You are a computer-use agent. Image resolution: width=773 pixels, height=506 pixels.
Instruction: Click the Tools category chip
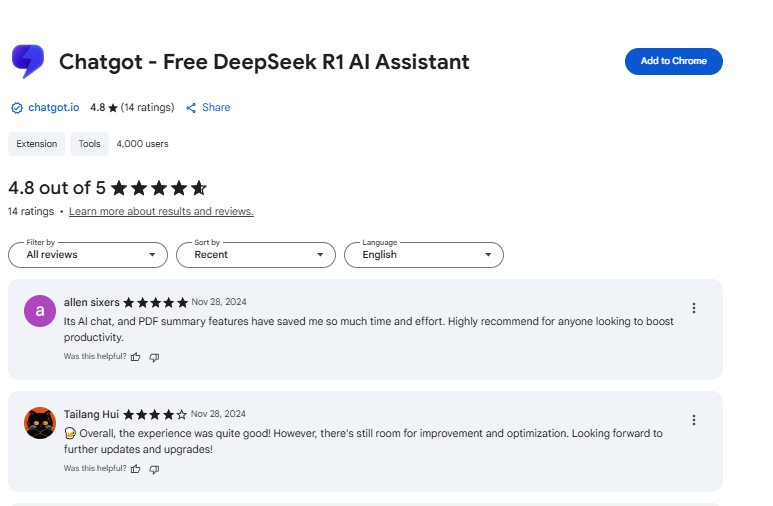click(89, 144)
